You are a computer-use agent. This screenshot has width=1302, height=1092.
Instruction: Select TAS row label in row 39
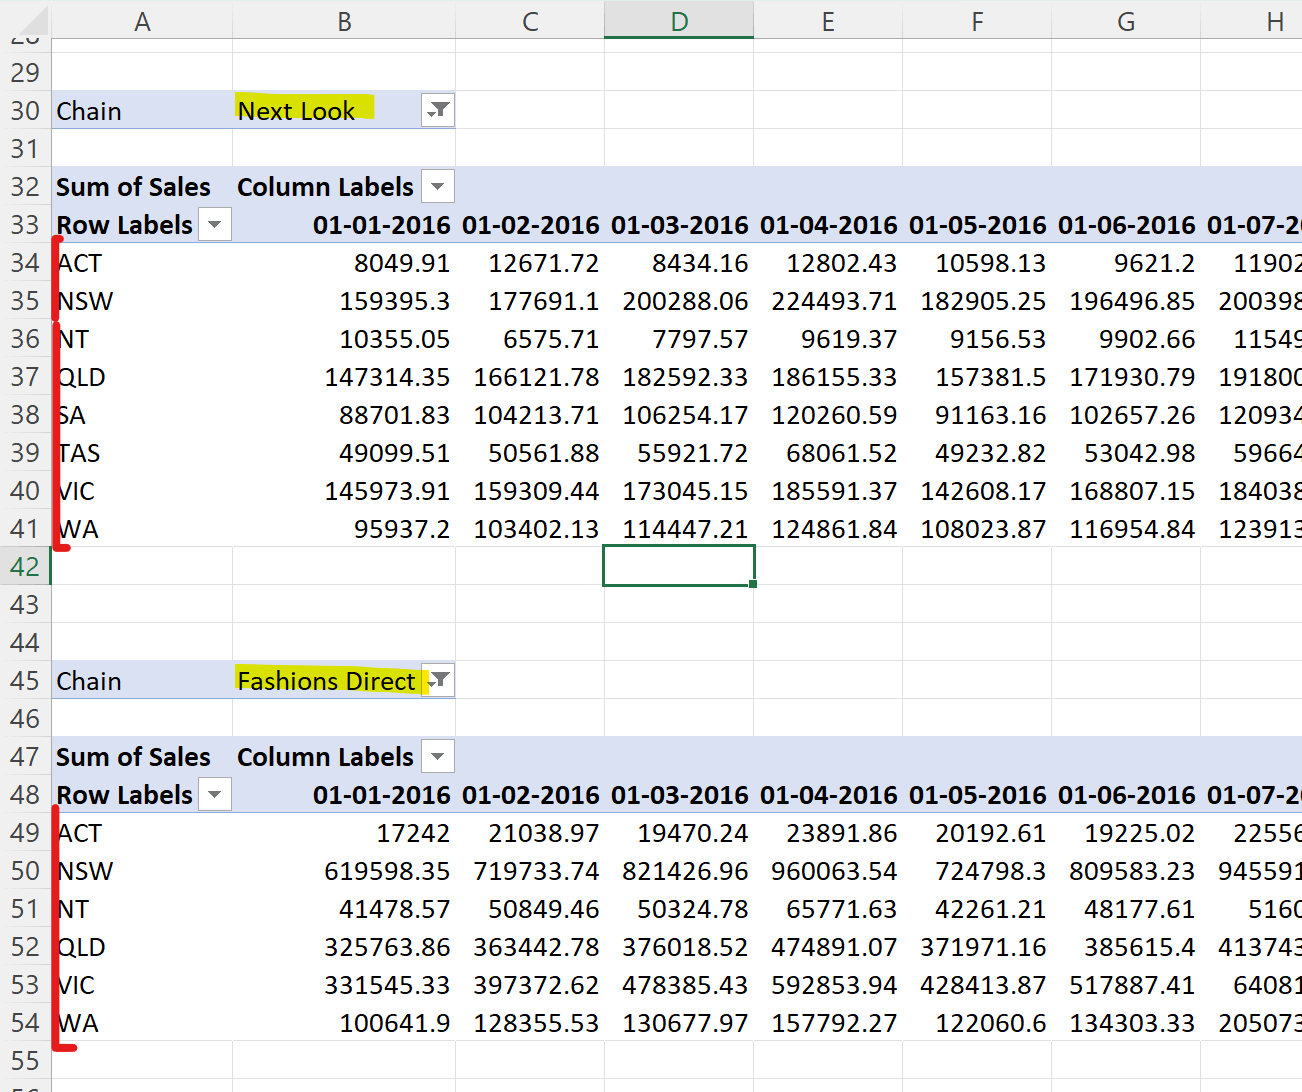click(142, 452)
